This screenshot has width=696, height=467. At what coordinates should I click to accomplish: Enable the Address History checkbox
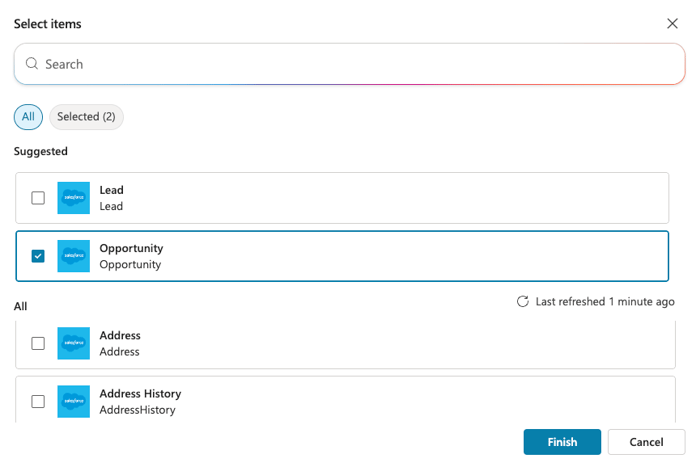pyautogui.click(x=38, y=401)
